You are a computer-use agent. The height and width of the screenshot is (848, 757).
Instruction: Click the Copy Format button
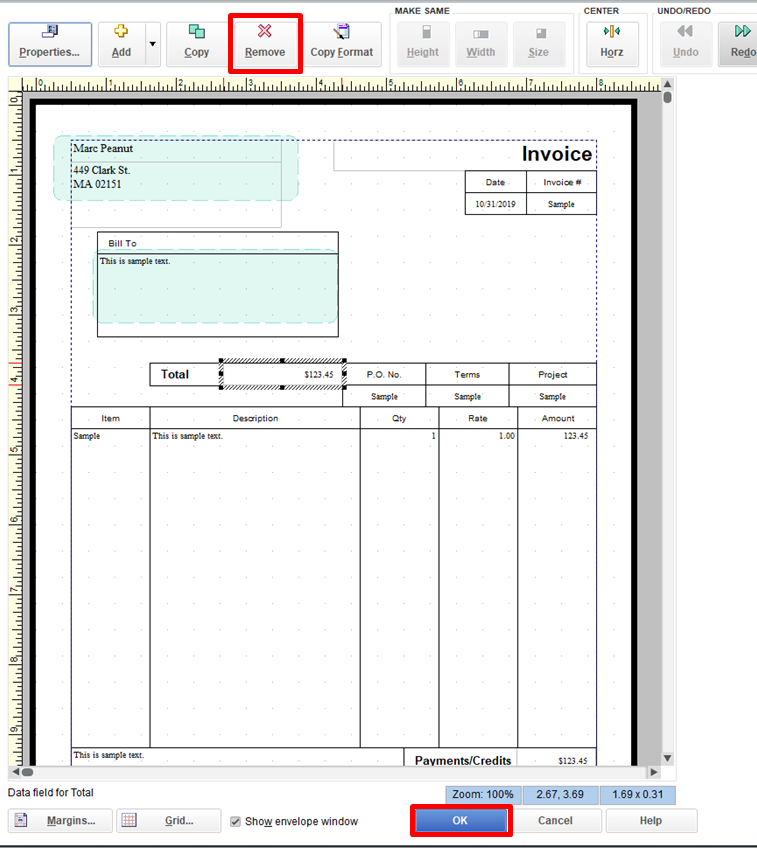(342, 44)
